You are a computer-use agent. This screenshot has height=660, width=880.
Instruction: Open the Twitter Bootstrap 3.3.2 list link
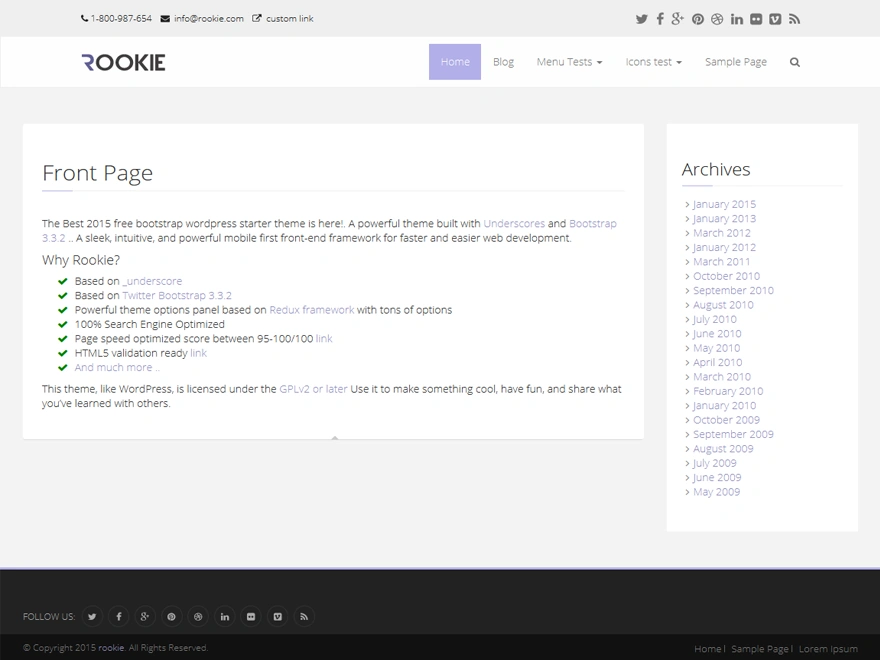[177, 296]
